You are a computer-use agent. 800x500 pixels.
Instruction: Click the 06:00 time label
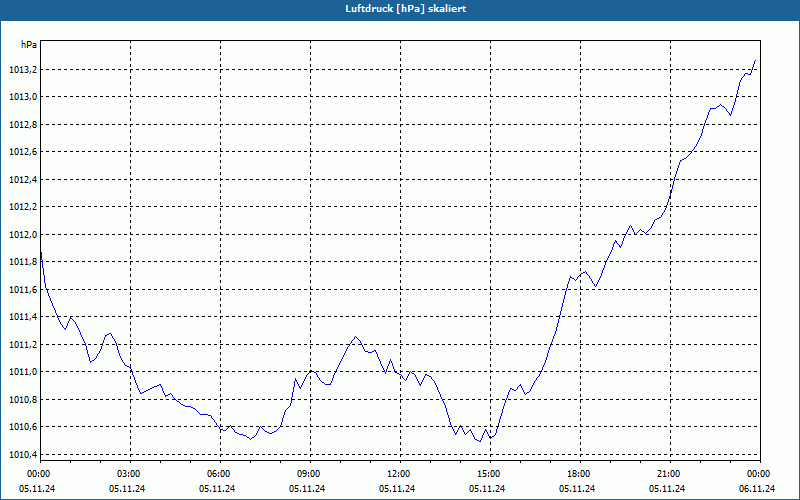coord(217,474)
